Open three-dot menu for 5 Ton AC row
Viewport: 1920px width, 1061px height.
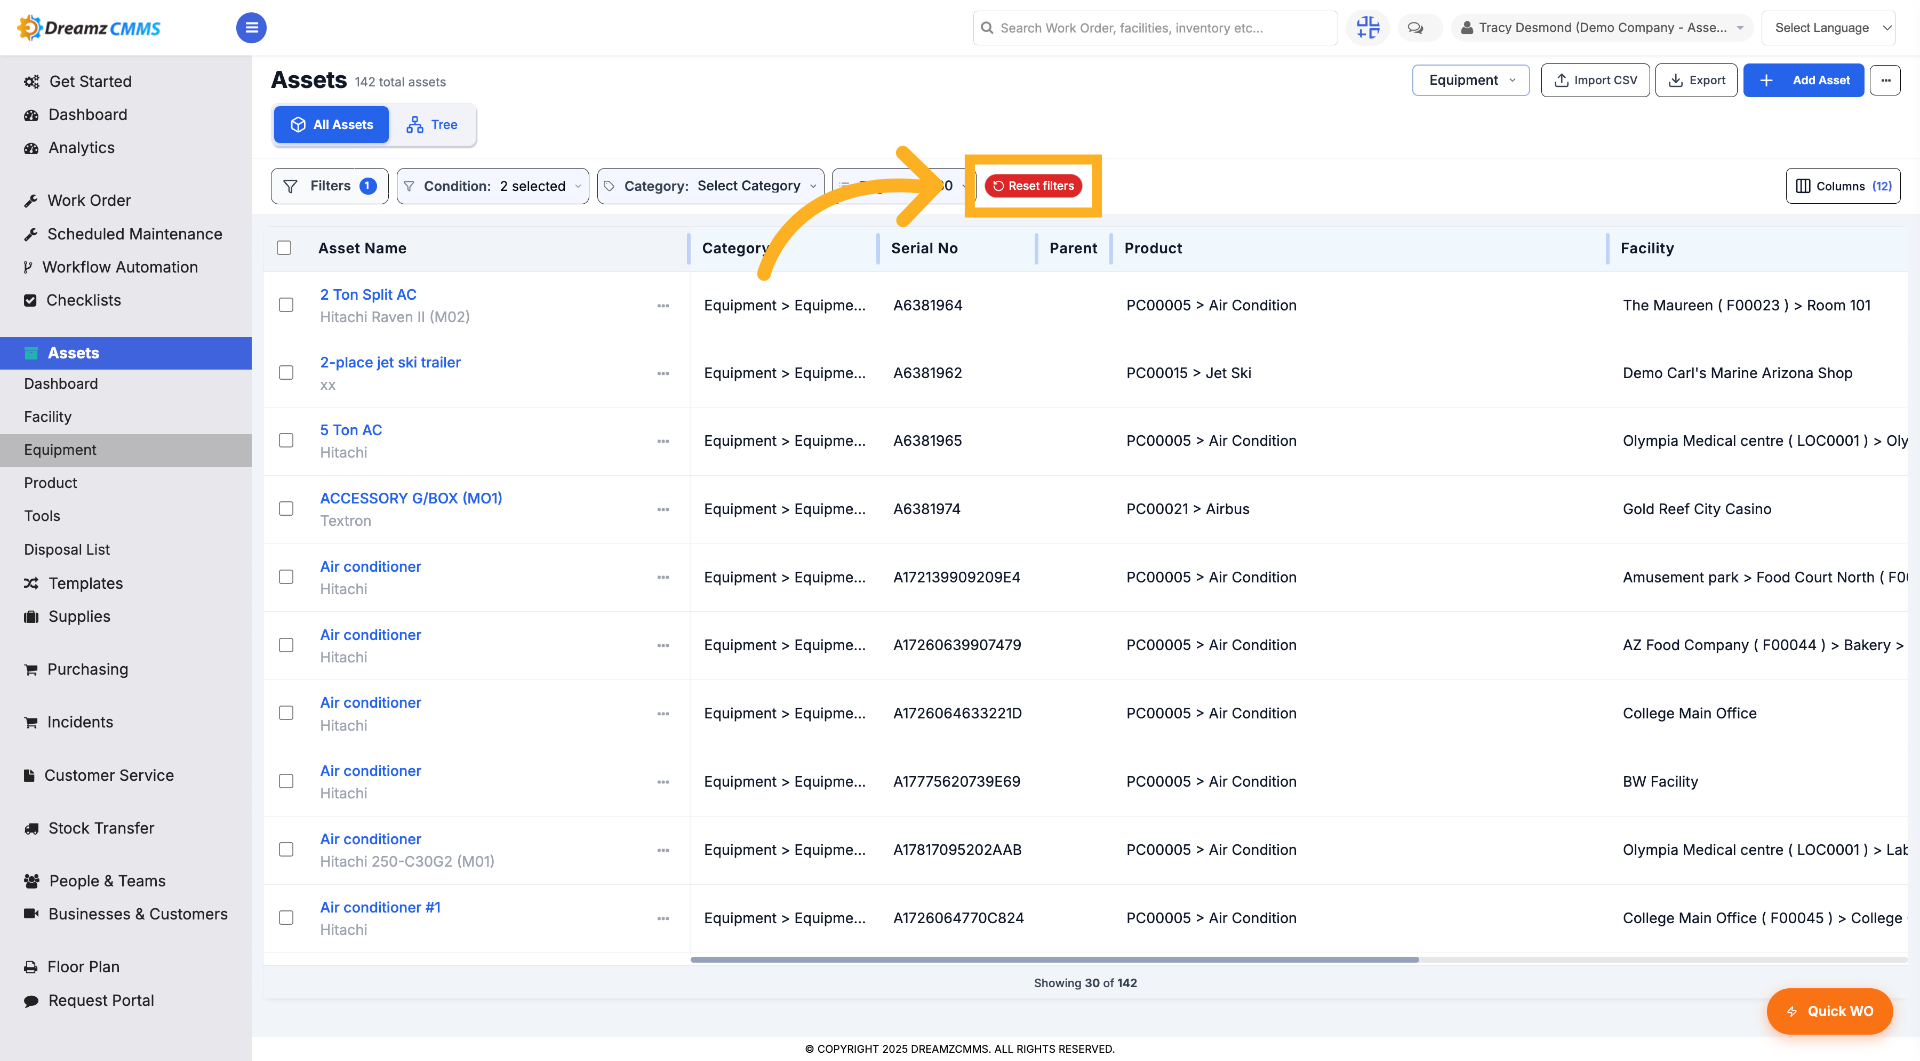tap(663, 441)
